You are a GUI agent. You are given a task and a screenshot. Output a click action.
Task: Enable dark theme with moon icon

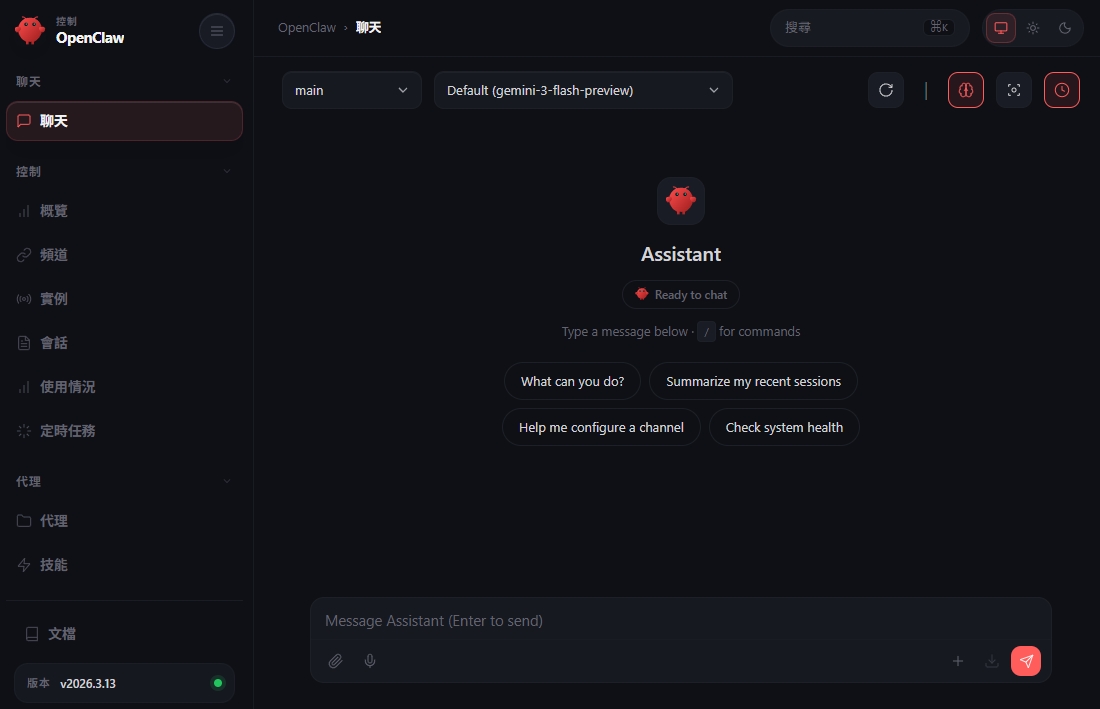[x=1065, y=28]
